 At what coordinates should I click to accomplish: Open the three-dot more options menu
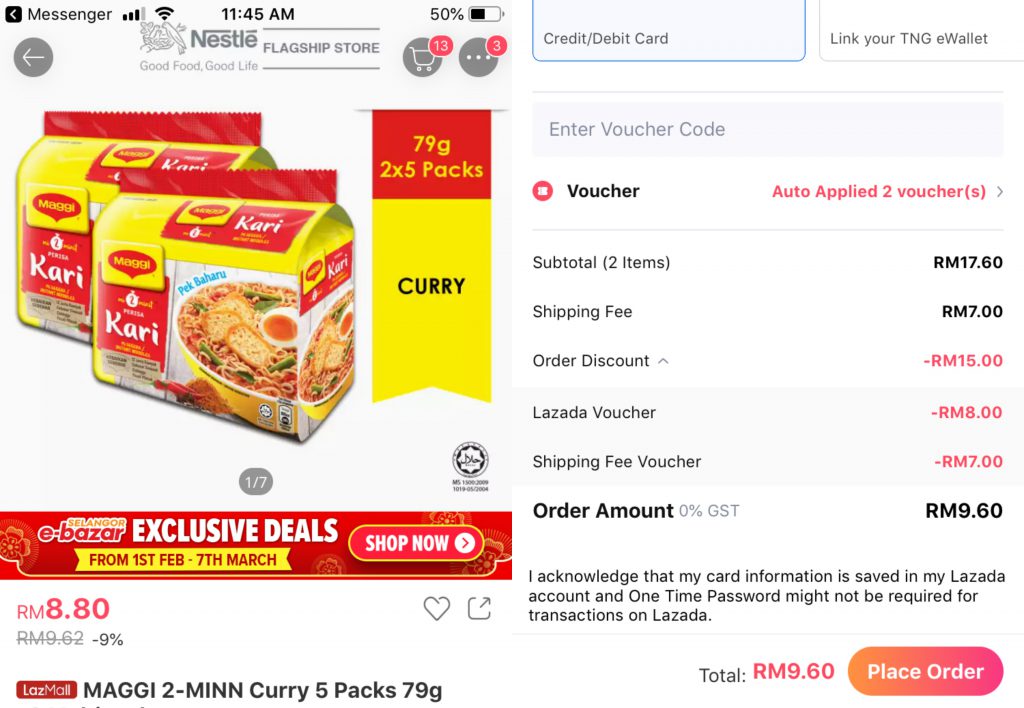478,58
